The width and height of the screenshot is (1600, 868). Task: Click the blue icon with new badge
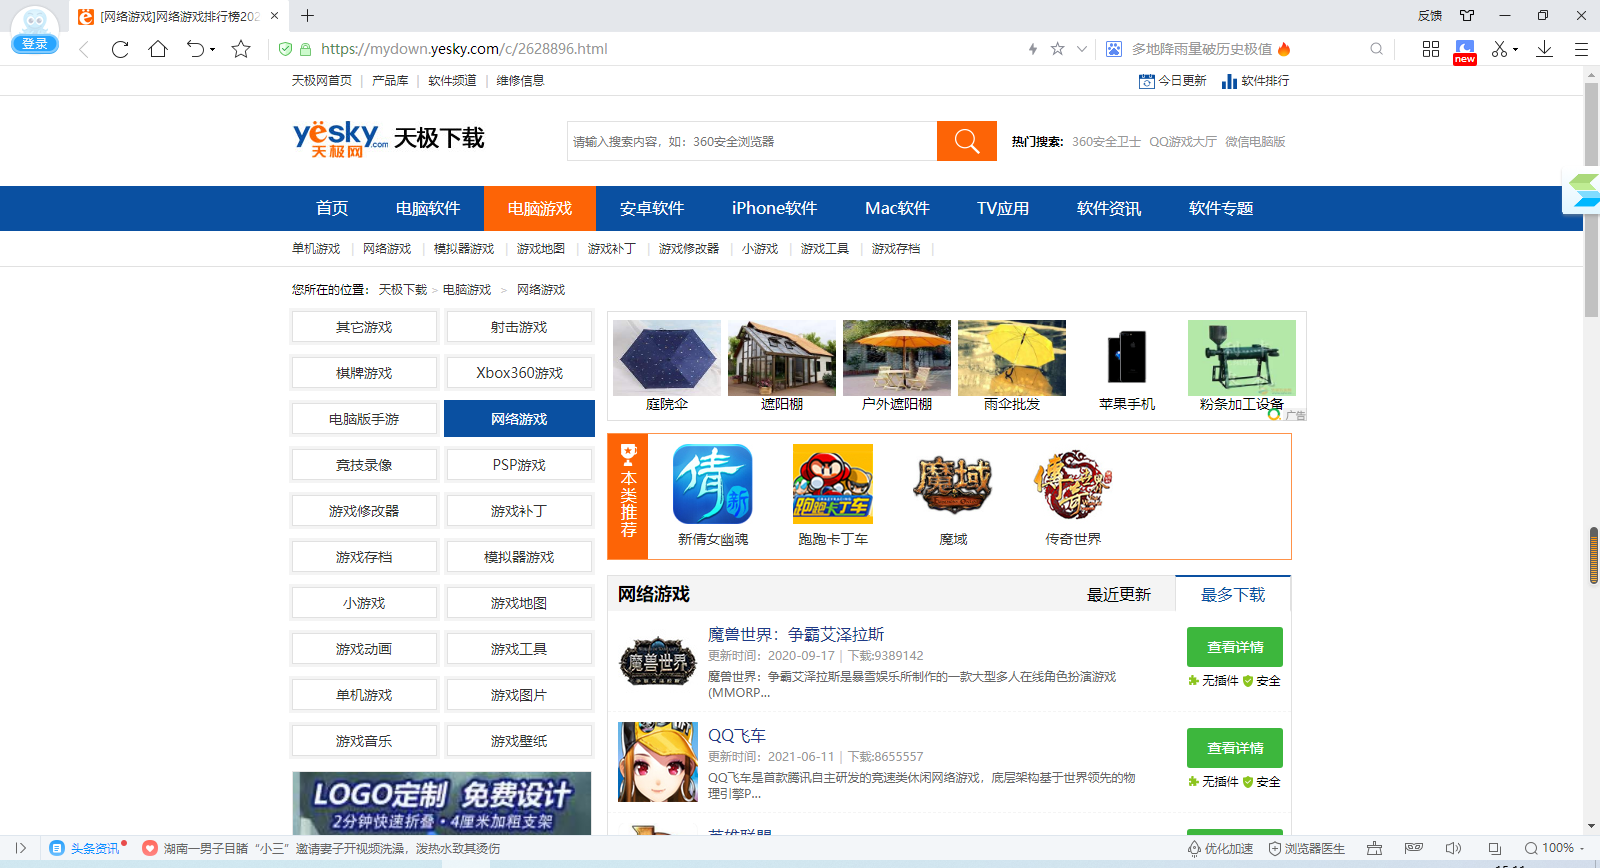[1465, 52]
